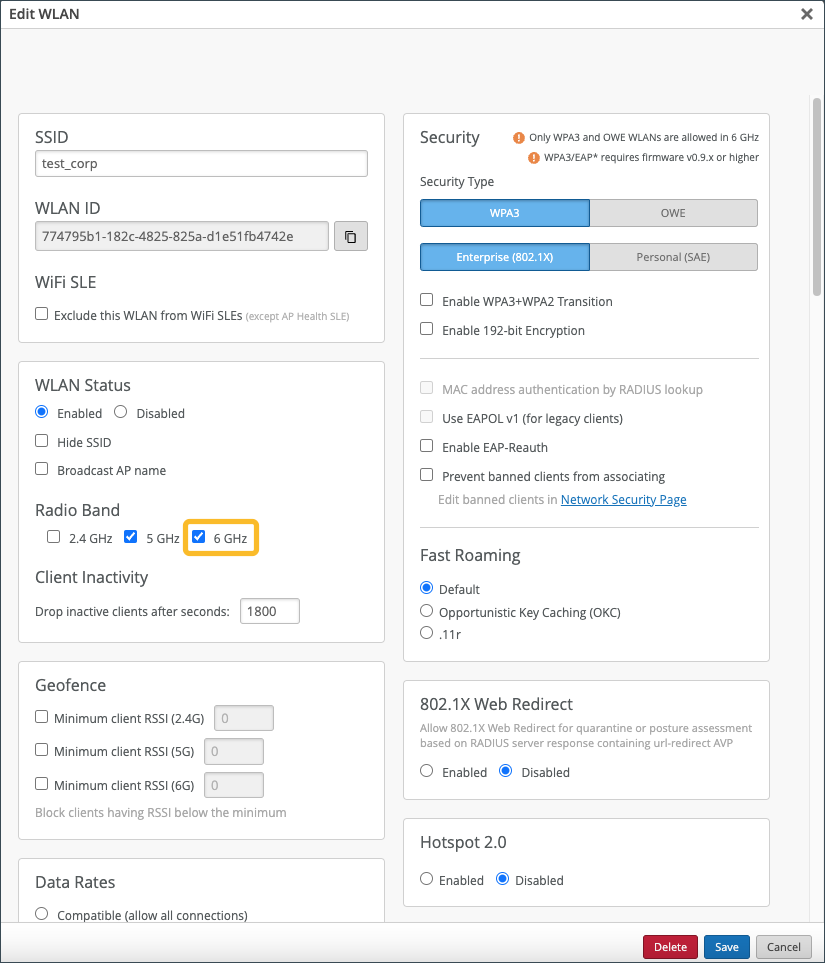Save the WLAN configuration
825x963 pixels.
click(726, 947)
